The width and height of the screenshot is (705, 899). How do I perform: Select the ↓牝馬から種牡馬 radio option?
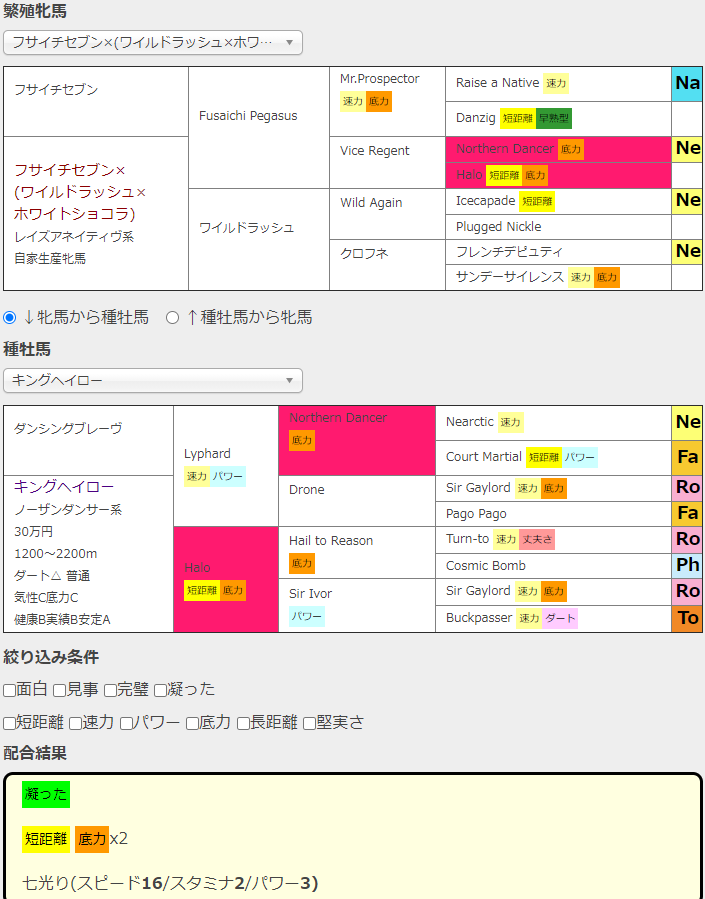point(10,317)
